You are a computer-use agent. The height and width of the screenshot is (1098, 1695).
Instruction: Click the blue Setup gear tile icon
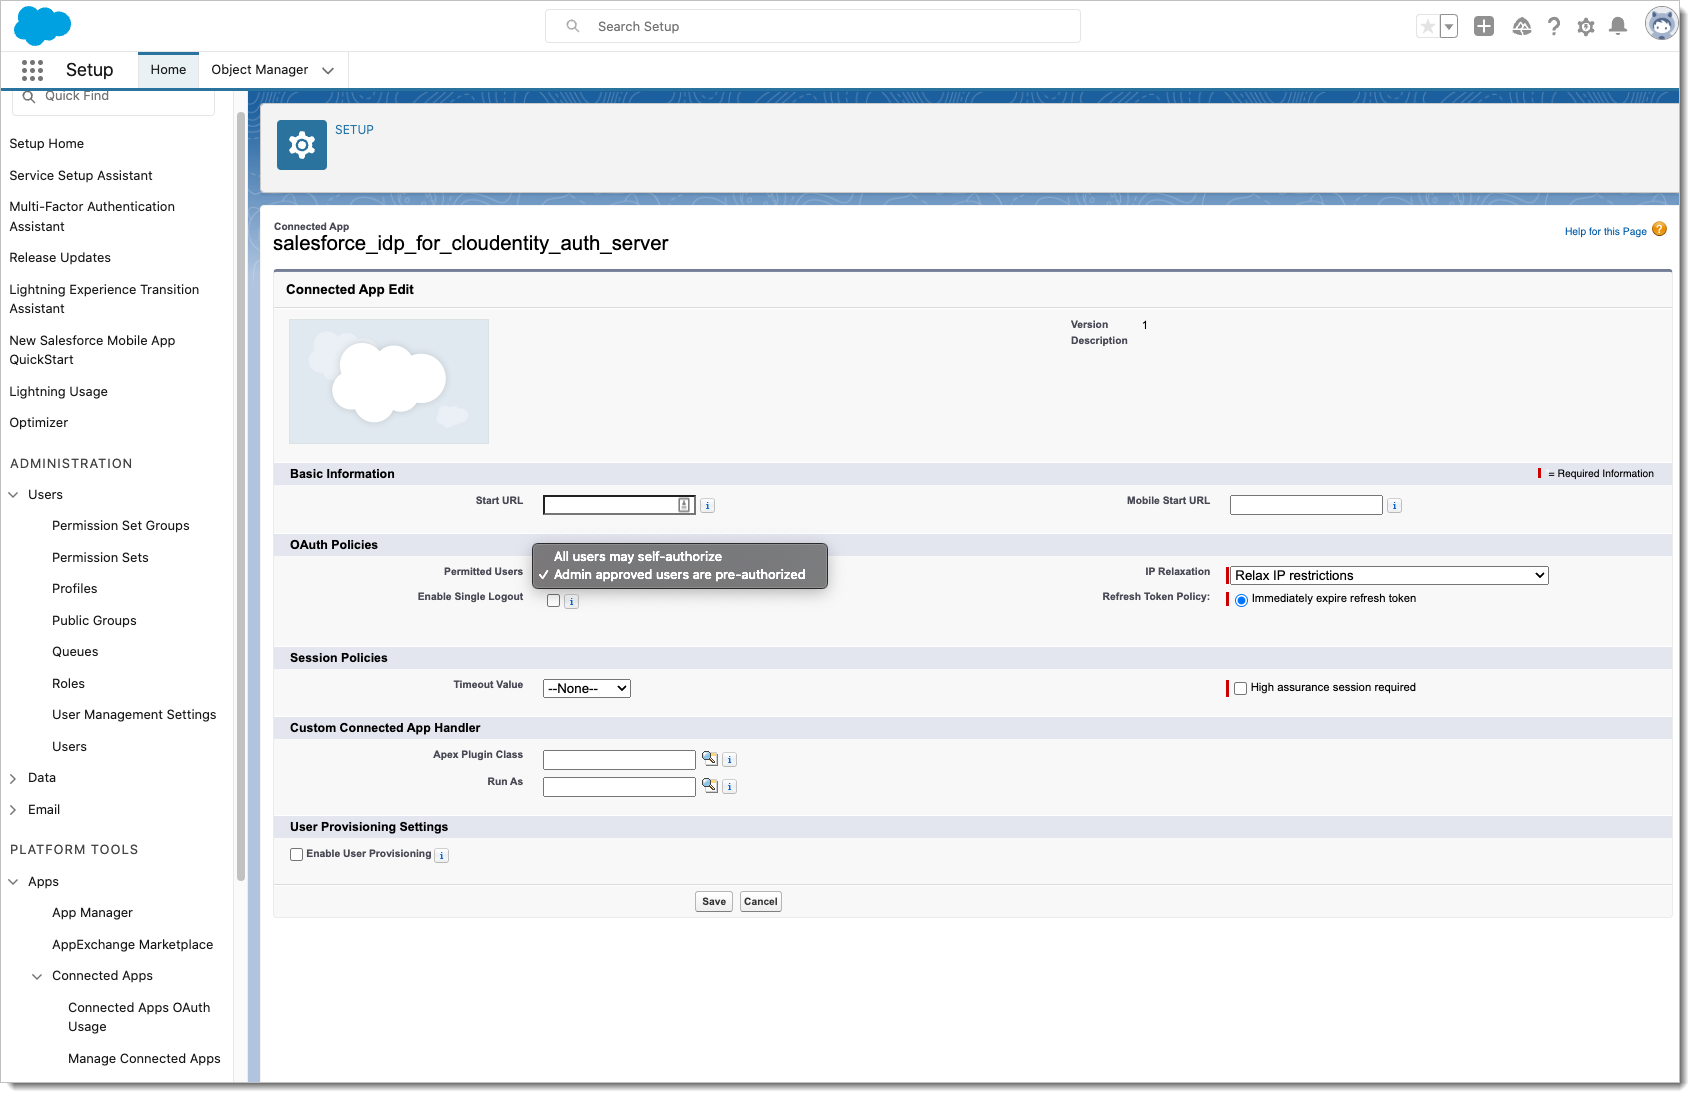coord(302,145)
